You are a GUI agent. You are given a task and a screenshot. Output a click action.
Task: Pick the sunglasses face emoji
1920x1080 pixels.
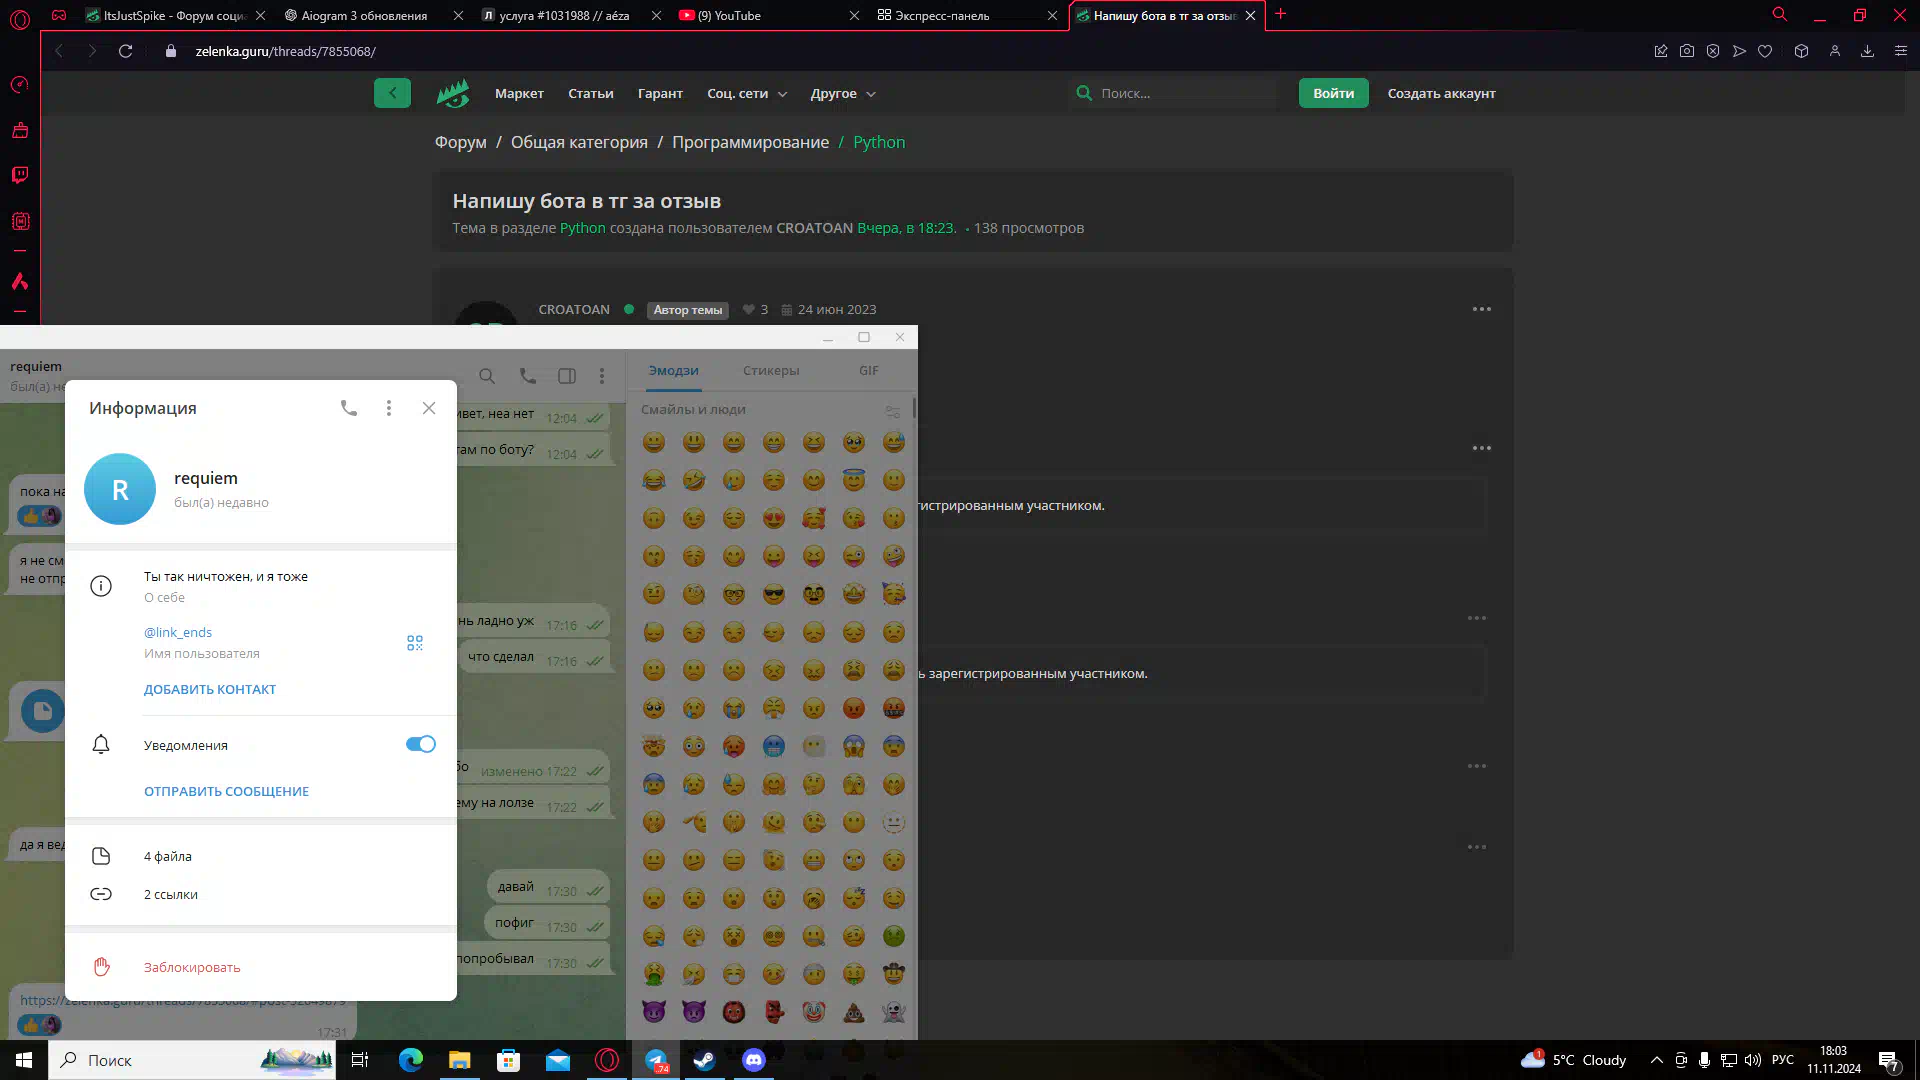774,594
